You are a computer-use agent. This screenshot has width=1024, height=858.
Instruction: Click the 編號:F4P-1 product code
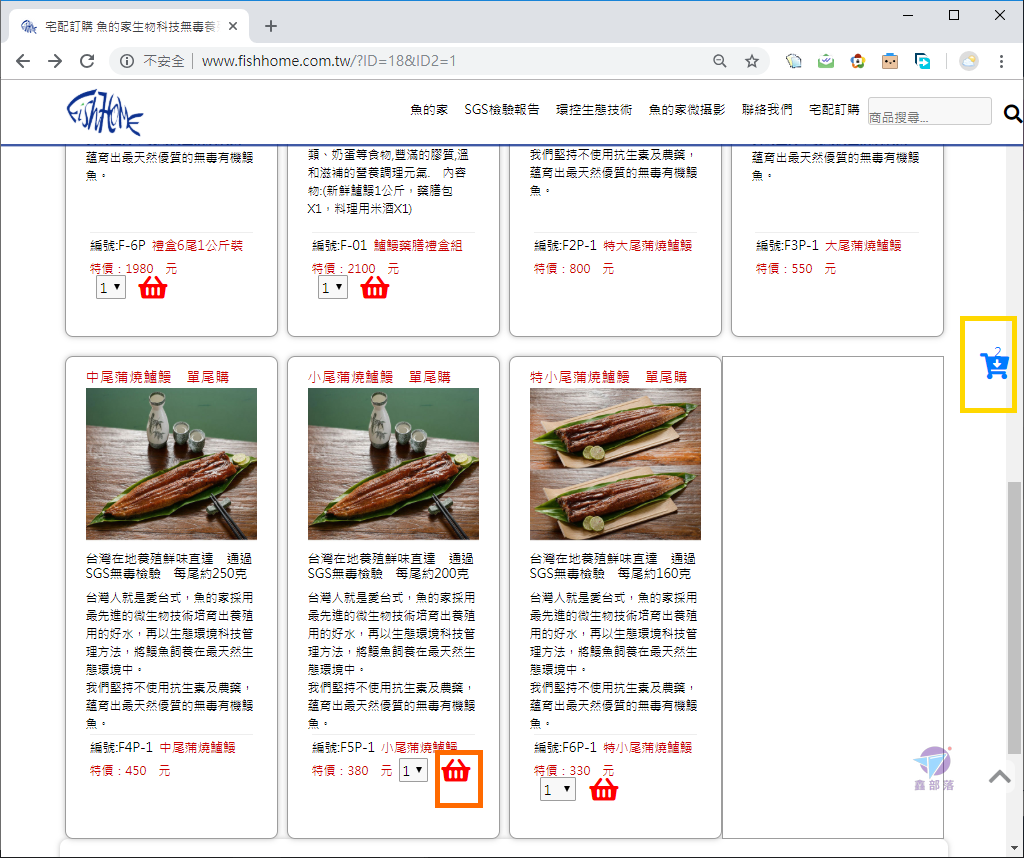(x=121, y=748)
